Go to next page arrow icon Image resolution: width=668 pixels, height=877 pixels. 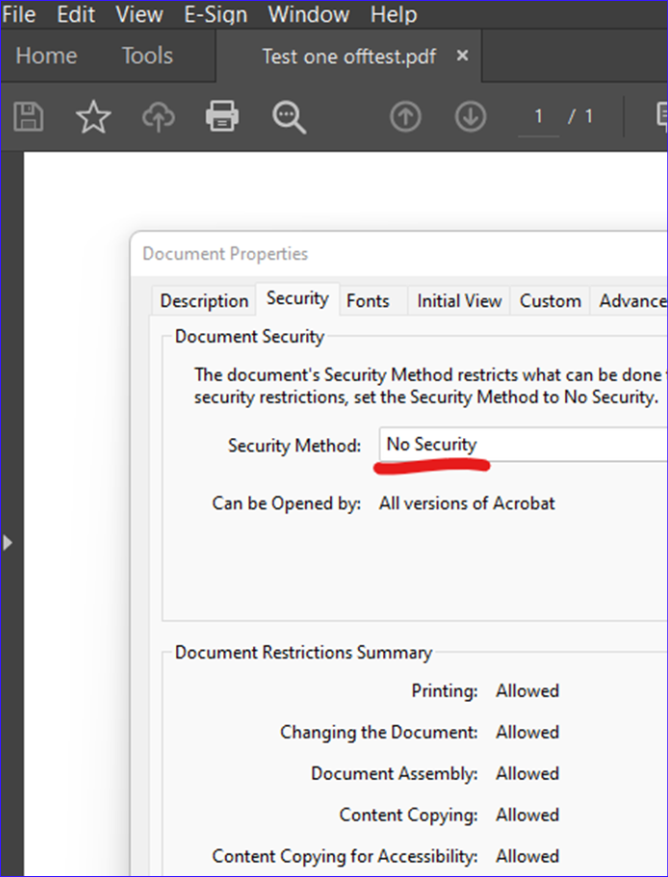(471, 117)
